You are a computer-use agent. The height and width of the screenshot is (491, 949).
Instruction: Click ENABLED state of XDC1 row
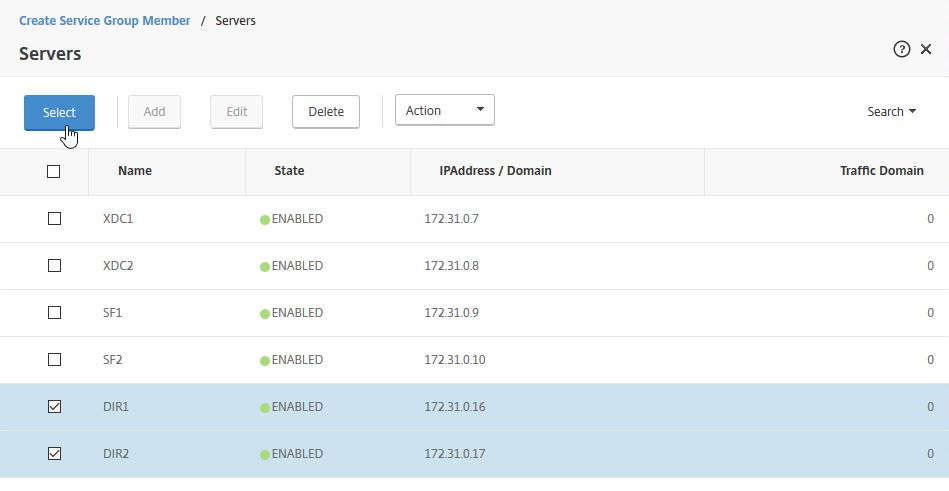pyautogui.click(x=297, y=219)
